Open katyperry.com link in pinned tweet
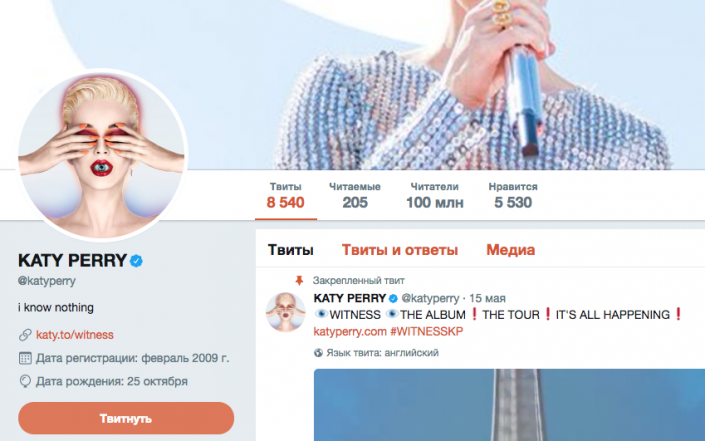Image resolution: width=705 pixels, height=441 pixels. pyautogui.click(x=347, y=331)
